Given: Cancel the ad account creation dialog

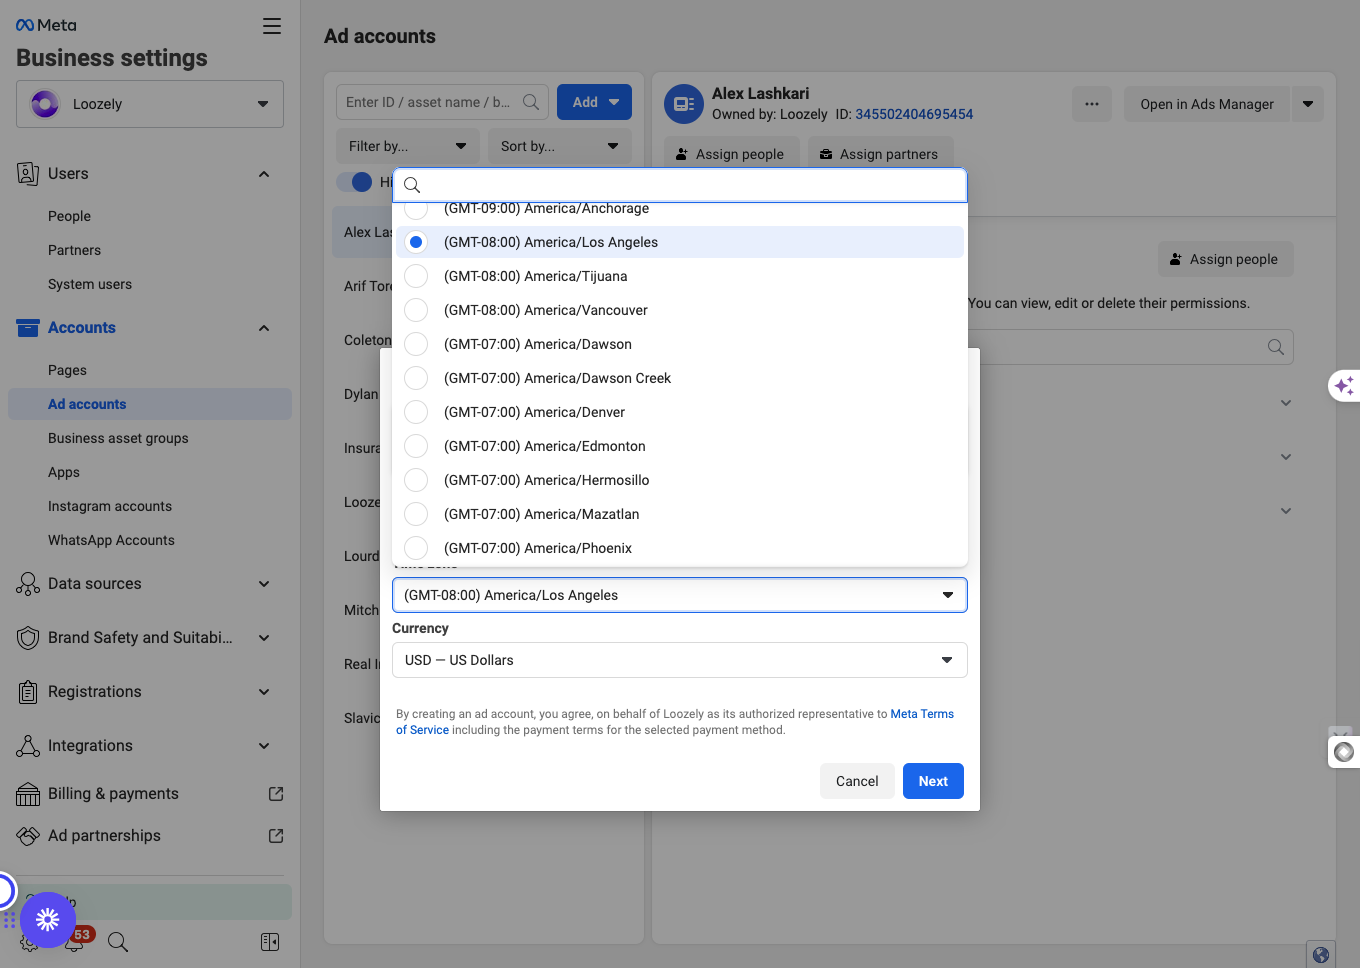Looking at the screenshot, I should tap(857, 781).
